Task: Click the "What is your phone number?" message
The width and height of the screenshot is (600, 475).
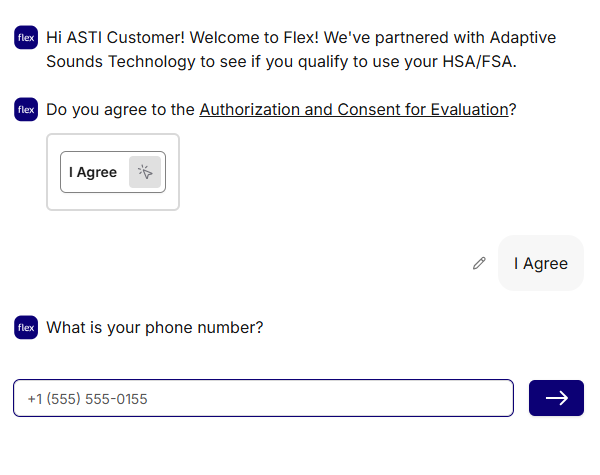Action: point(155,327)
